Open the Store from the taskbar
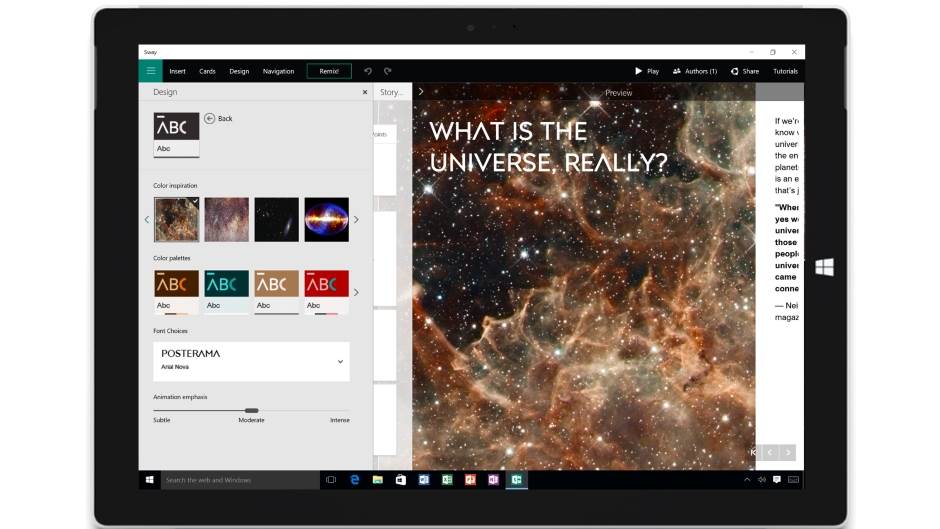The height and width of the screenshot is (529, 940). coord(400,480)
